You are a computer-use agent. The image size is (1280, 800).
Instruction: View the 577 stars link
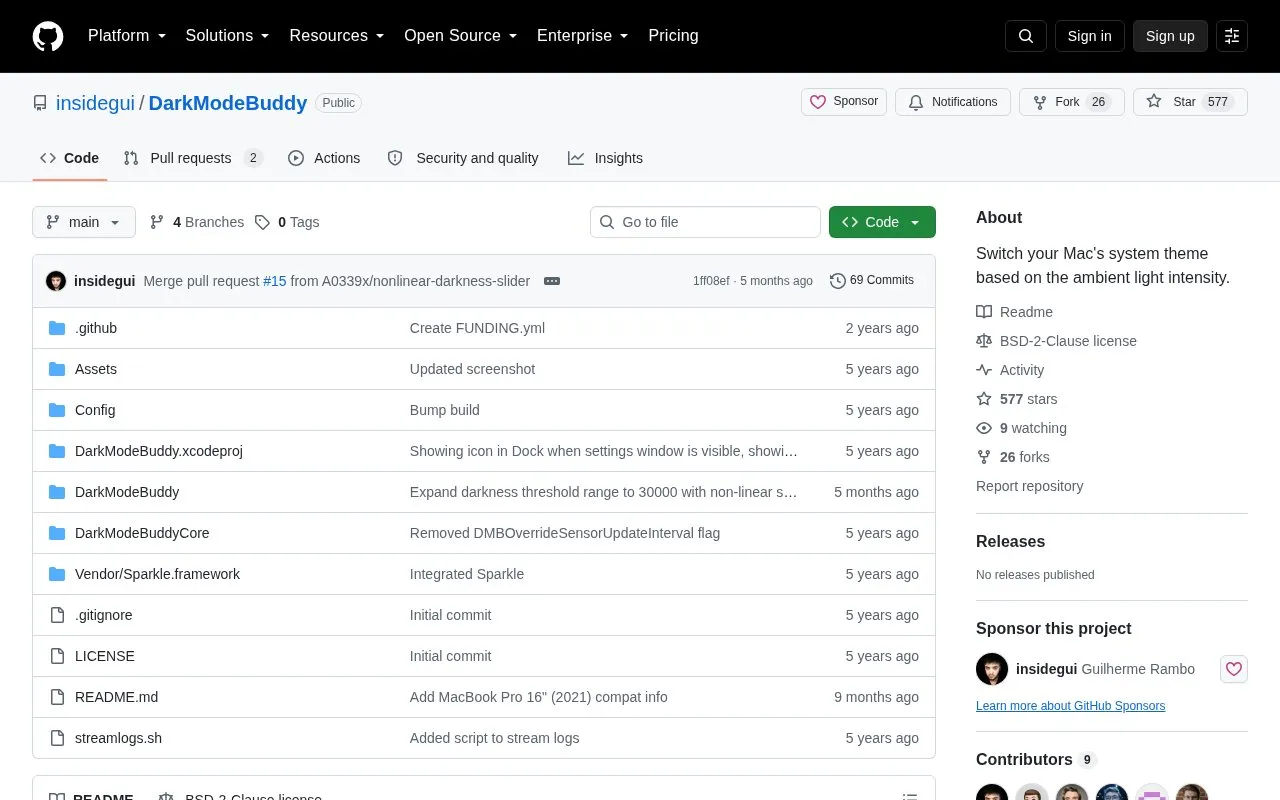click(1016, 399)
